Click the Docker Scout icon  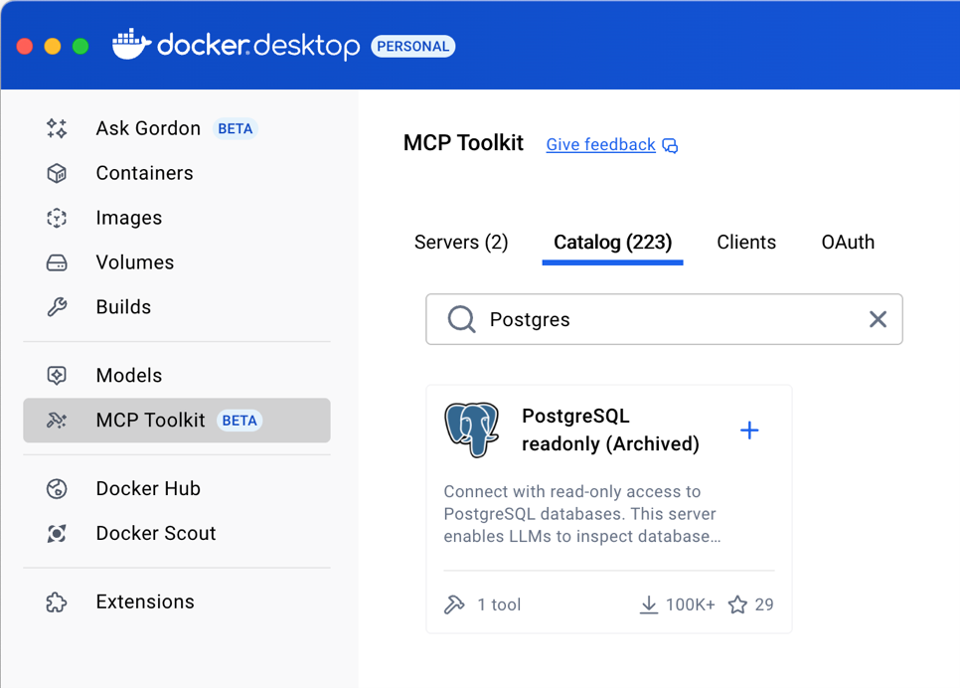(x=57, y=533)
